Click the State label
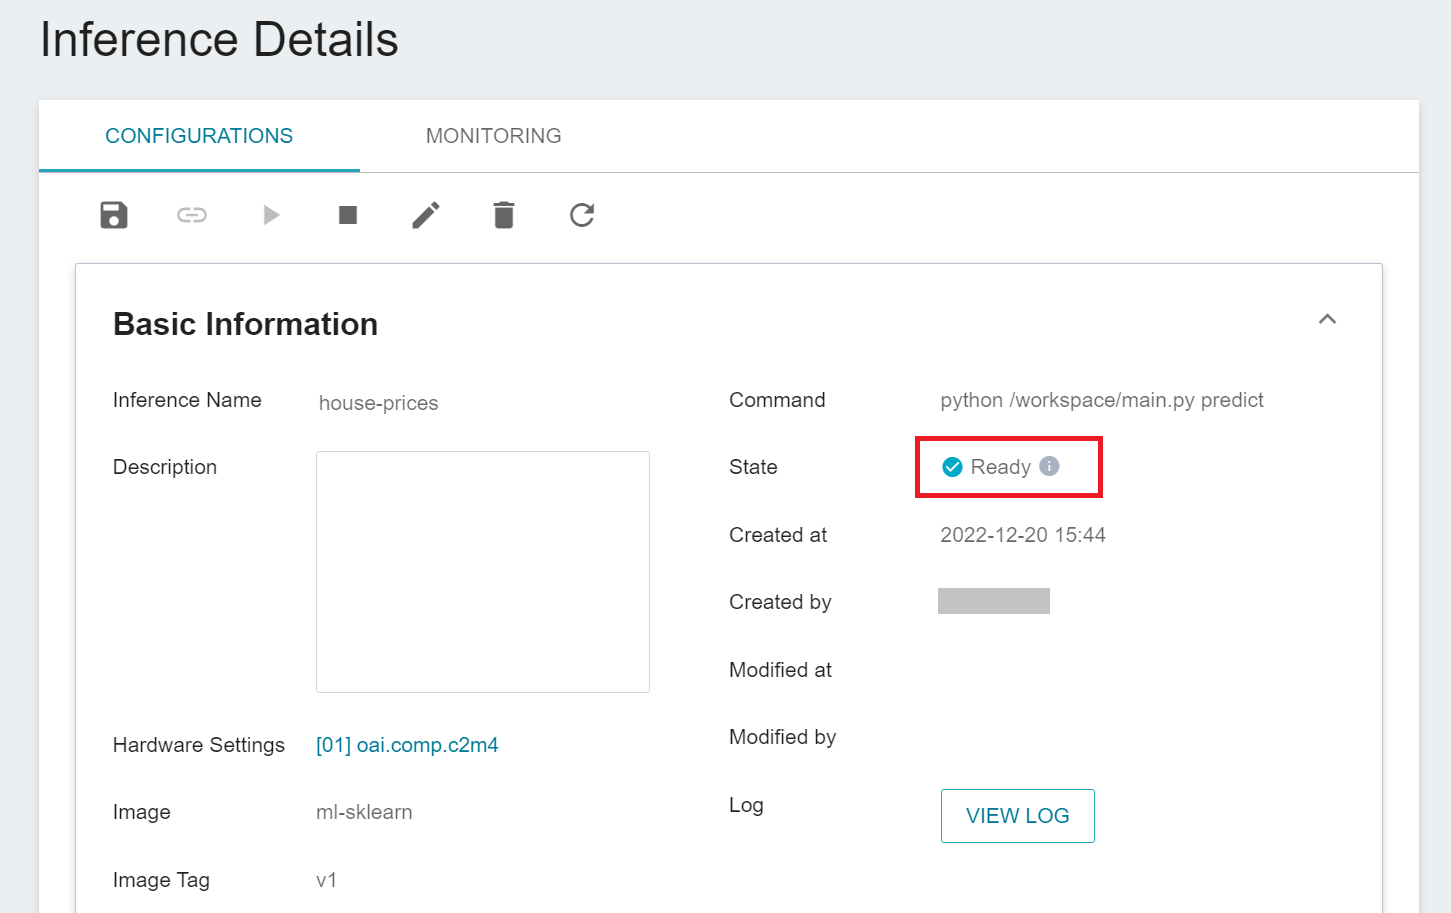1451x913 pixels. tap(753, 467)
